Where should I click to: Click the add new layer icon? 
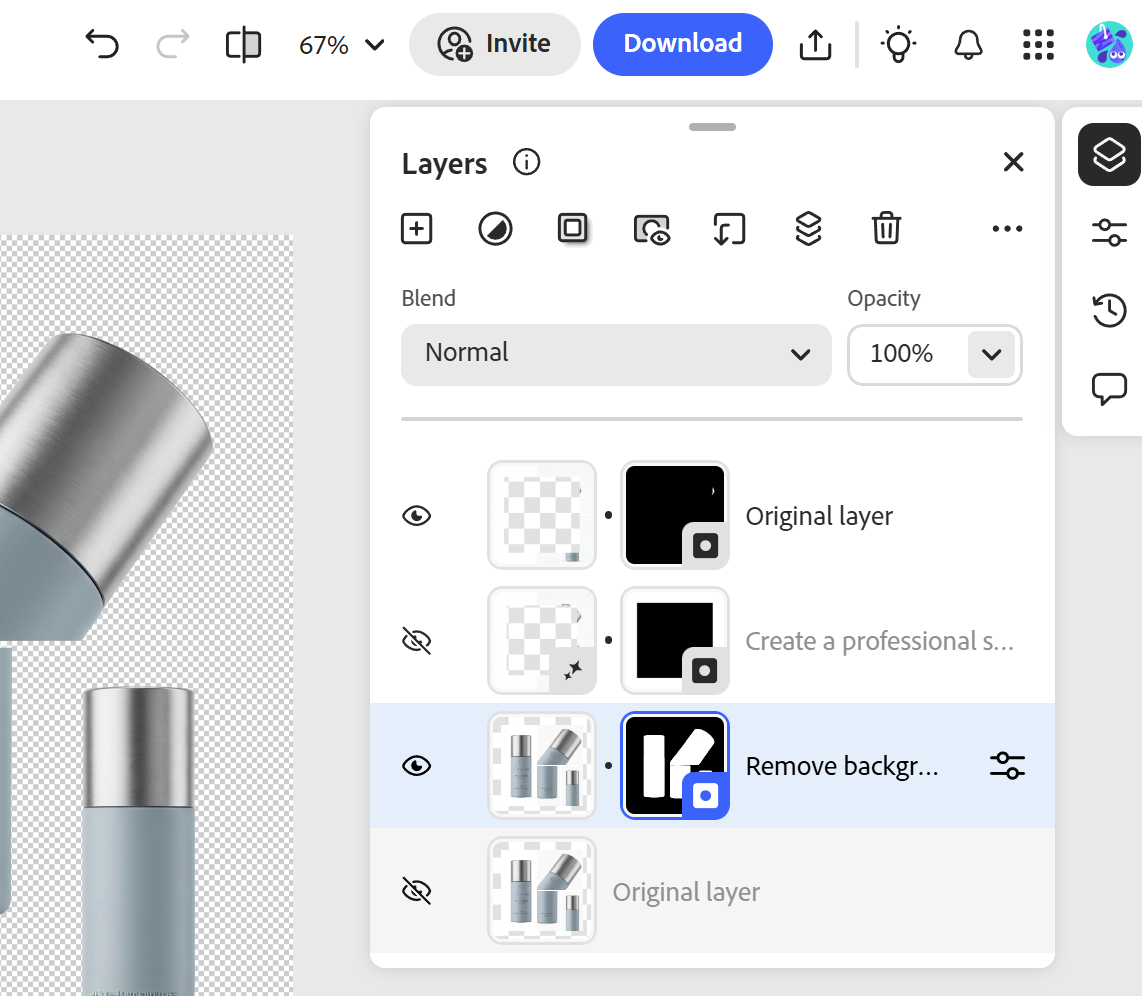[416, 229]
